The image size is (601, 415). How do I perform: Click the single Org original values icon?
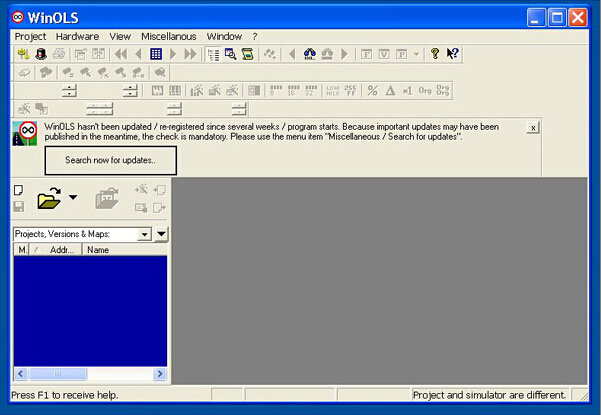[425, 90]
